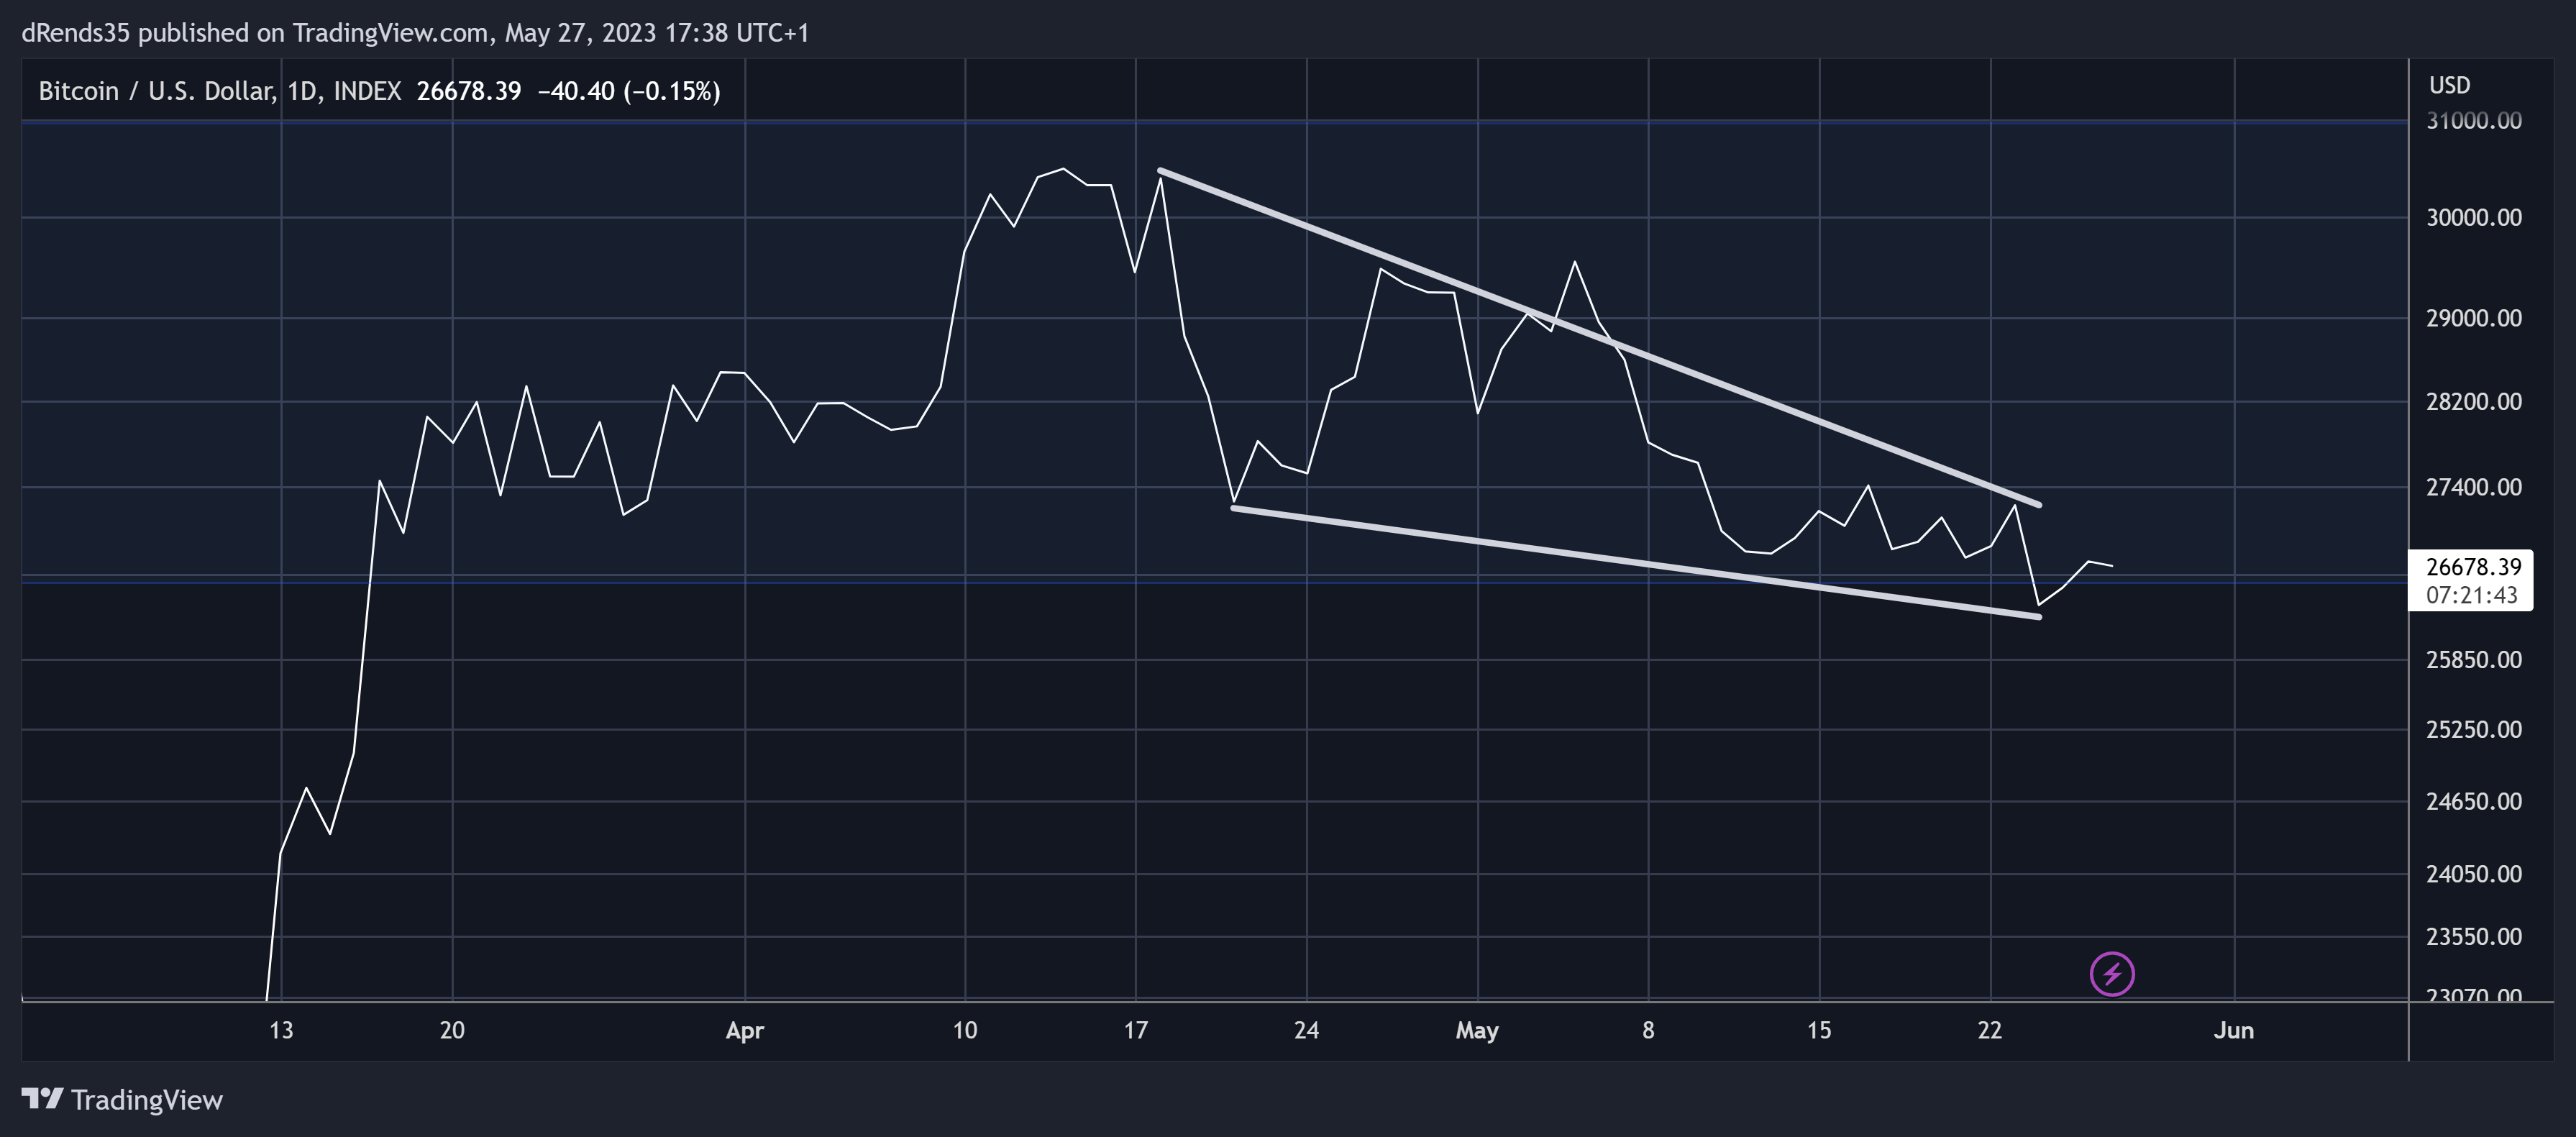Click the Bitcoin / U.S. Dollar symbol title
The width and height of the screenshot is (2576, 1137).
click(x=155, y=91)
